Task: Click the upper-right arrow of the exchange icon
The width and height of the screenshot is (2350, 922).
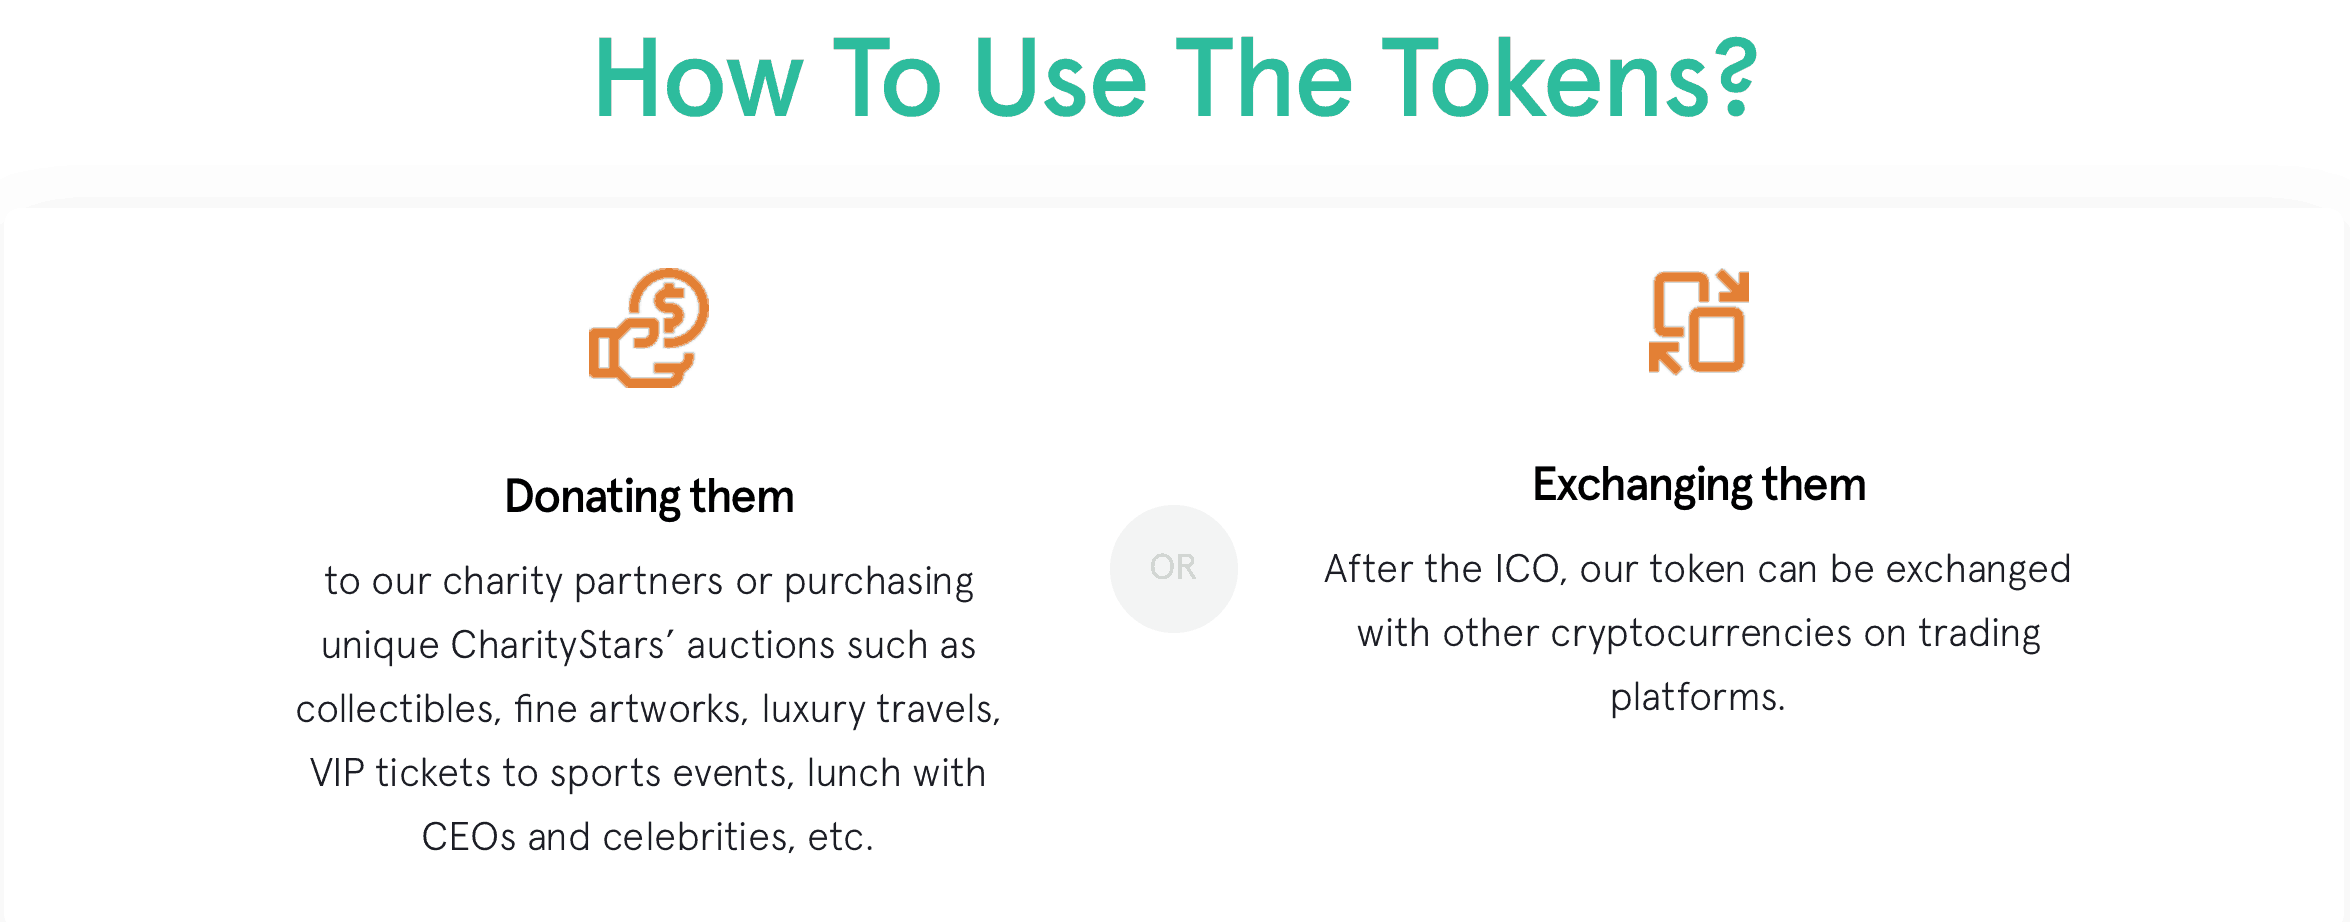Action: click(x=1732, y=287)
